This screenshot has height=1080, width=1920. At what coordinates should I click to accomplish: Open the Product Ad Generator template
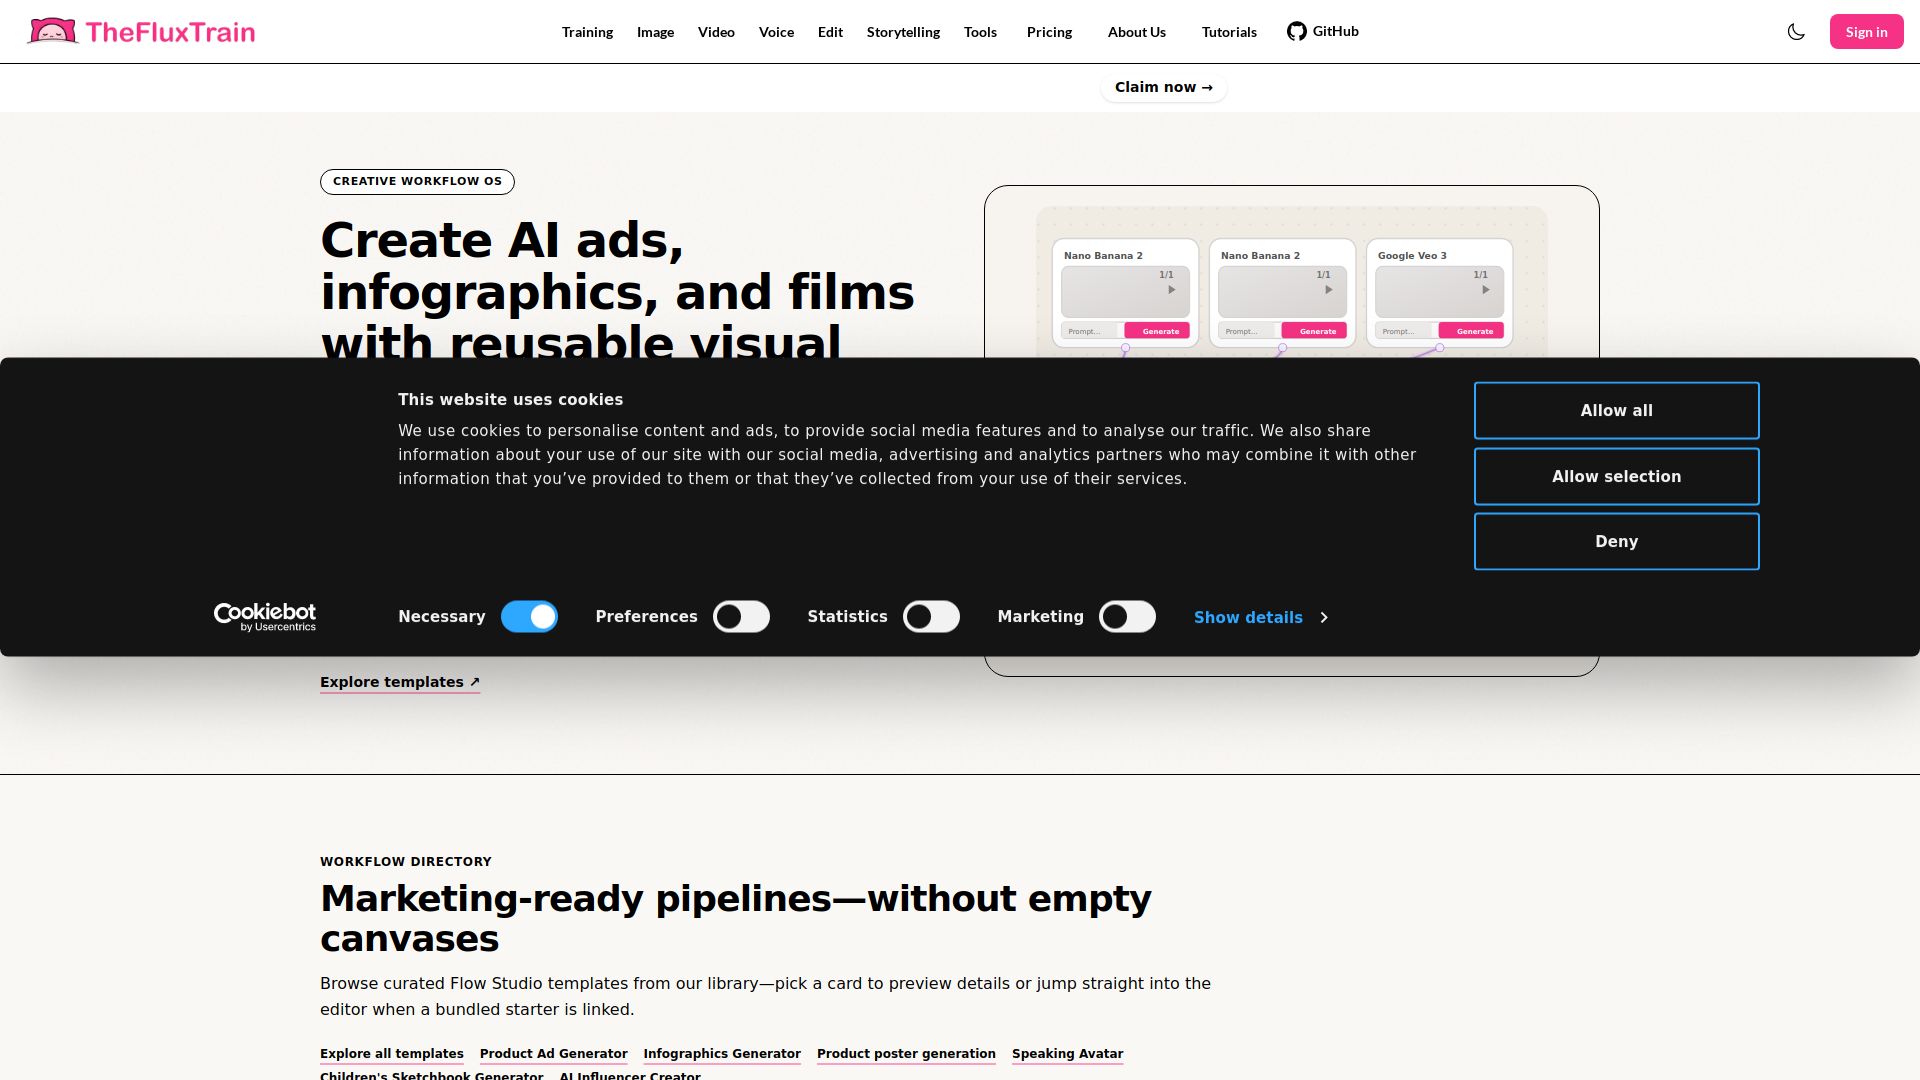(554, 1054)
